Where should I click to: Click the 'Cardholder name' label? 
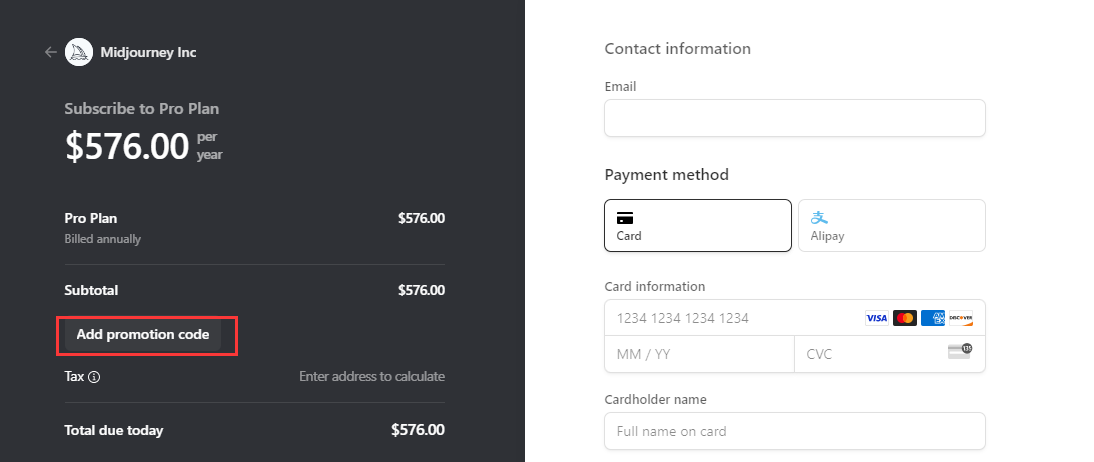tap(655, 399)
